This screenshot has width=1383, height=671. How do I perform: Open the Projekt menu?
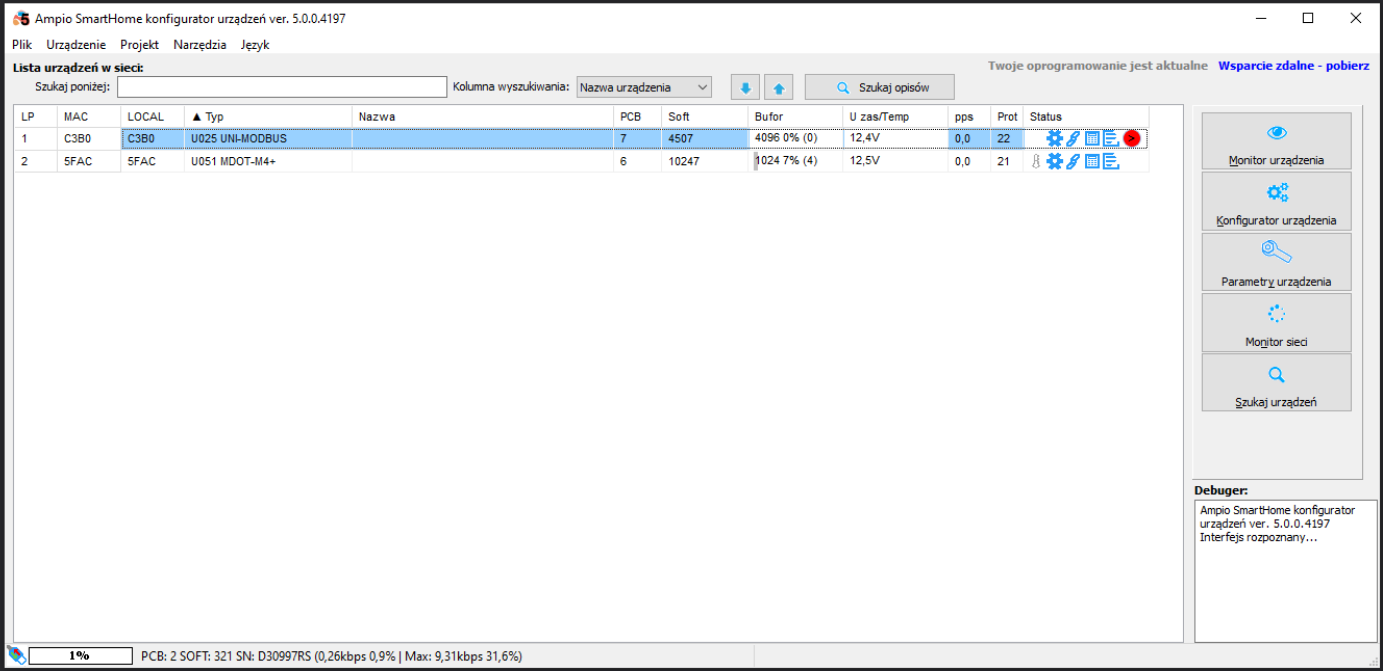tap(140, 45)
